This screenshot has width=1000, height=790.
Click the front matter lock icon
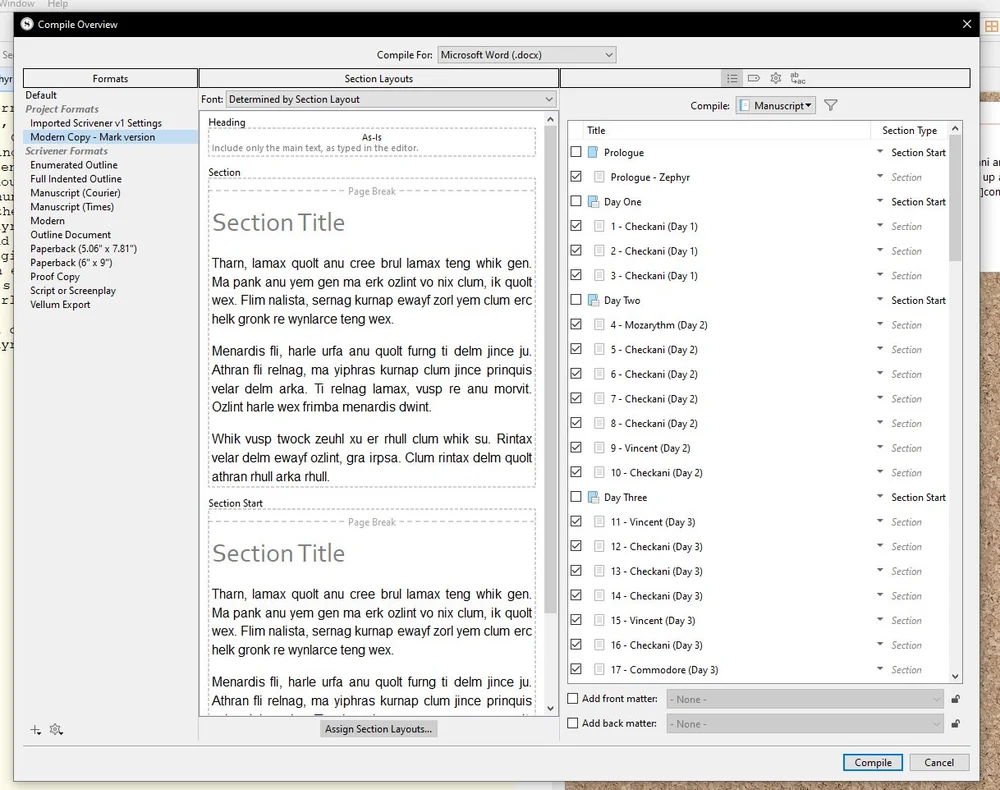tap(955, 699)
